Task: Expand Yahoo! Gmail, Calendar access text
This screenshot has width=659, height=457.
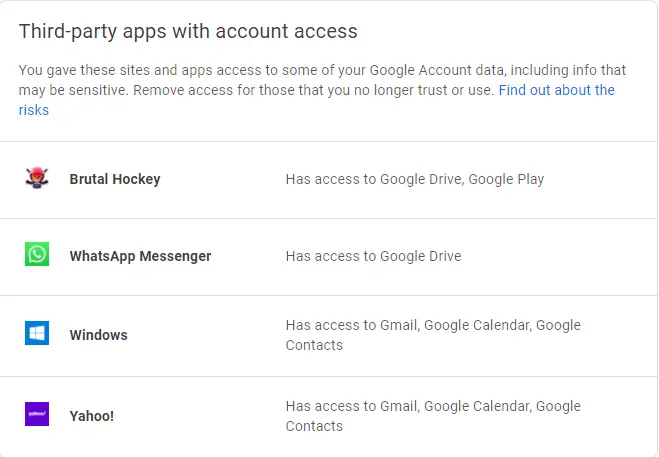Action: [433, 416]
